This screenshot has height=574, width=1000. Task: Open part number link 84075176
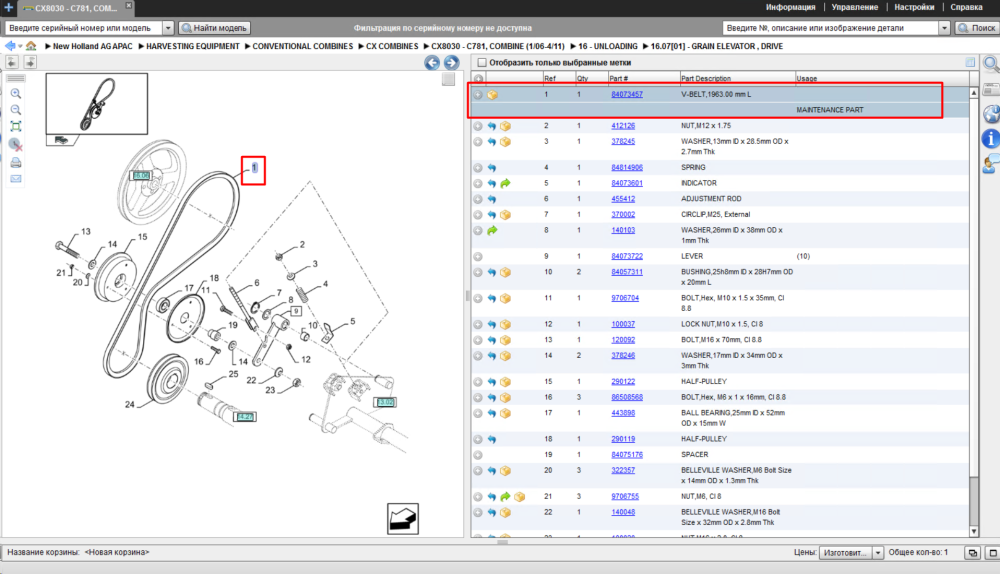pyautogui.click(x=626, y=455)
